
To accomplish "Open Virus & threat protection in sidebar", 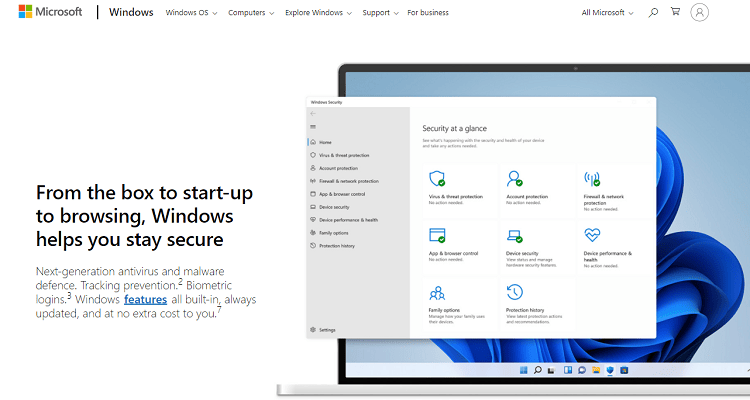I will point(340,155).
